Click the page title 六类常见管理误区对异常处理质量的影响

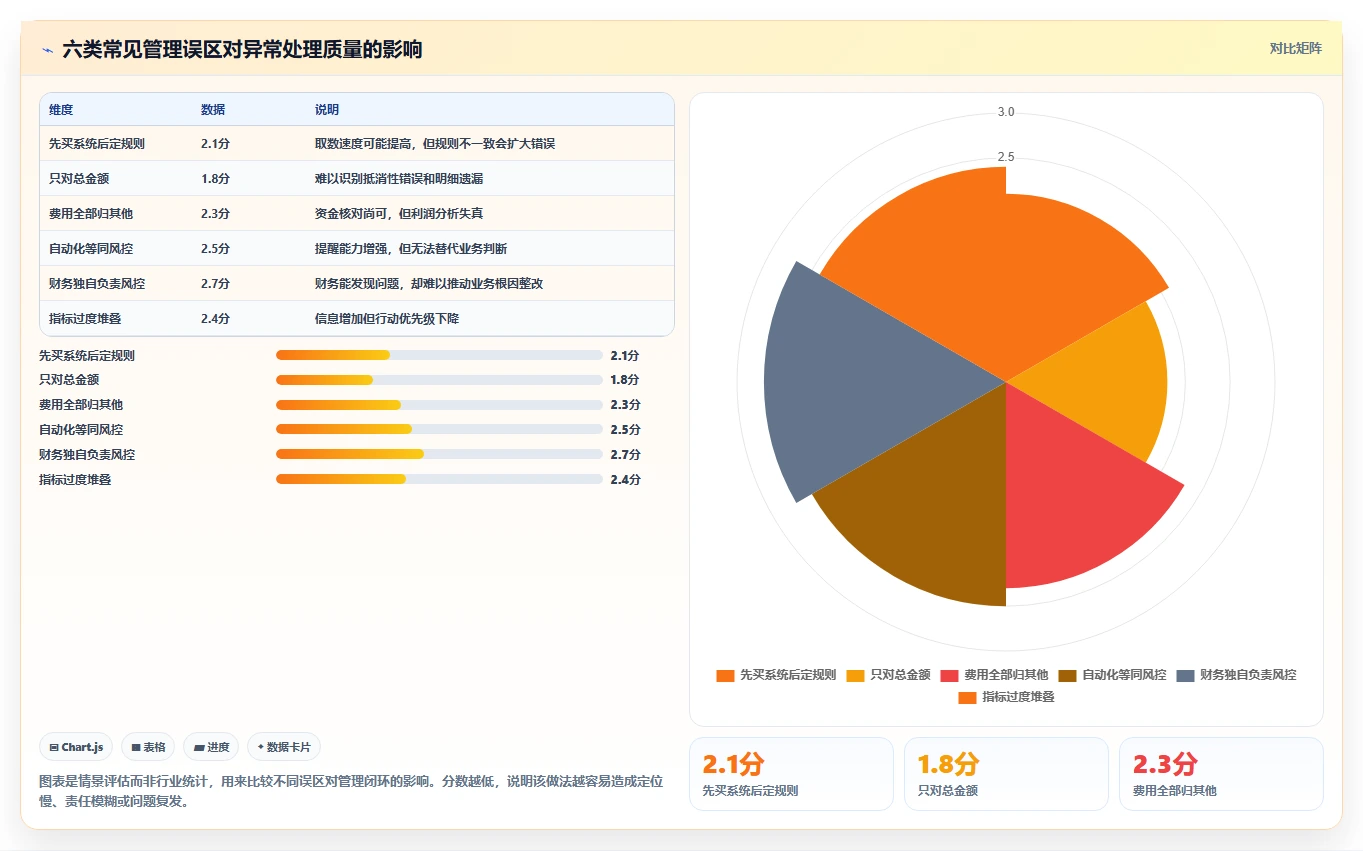(x=242, y=49)
